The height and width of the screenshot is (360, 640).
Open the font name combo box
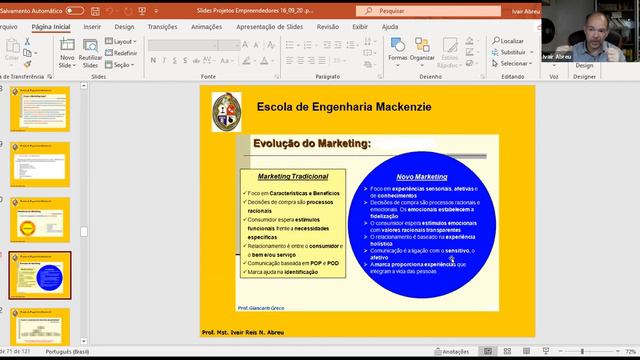(x=182, y=45)
